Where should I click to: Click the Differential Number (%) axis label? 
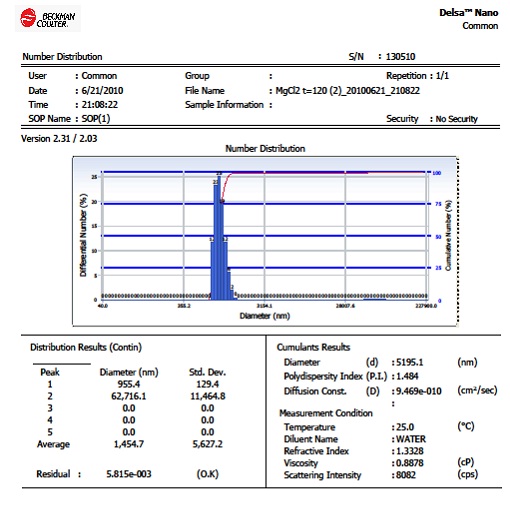[x=83, y=235]
